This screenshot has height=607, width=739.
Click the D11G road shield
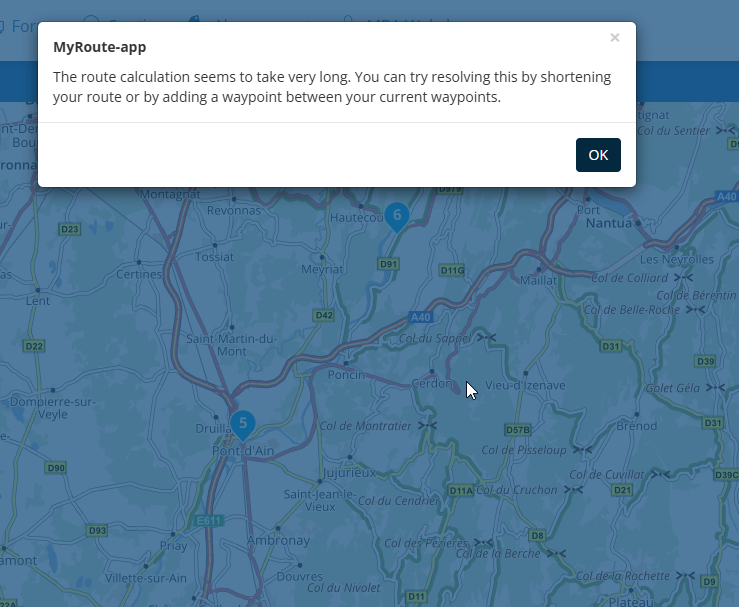(452, 271)
